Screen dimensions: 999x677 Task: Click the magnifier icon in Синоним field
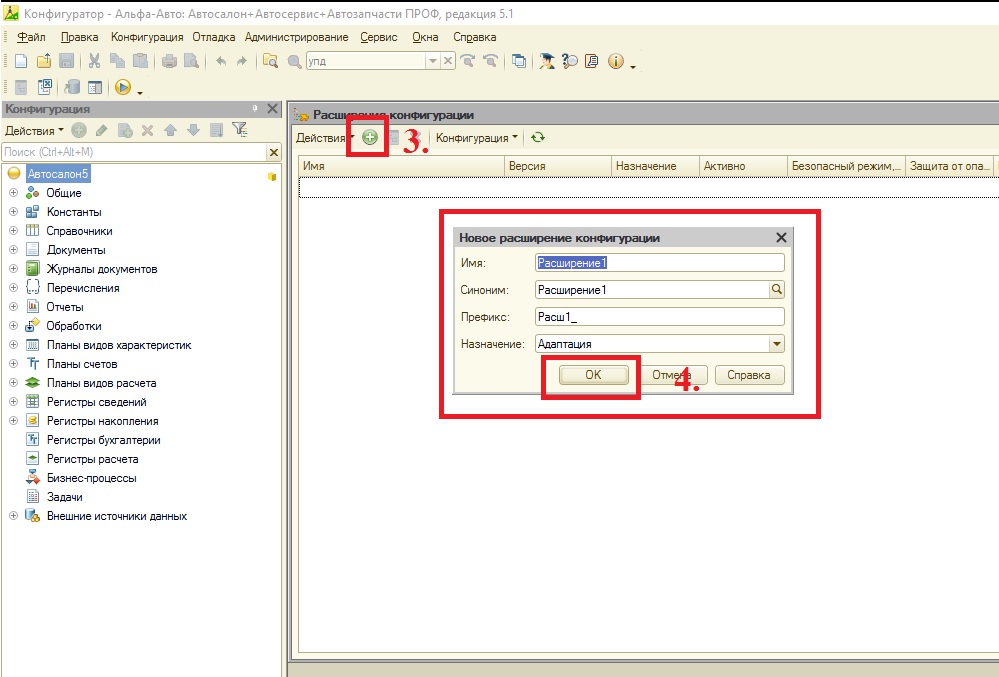click(776, 290)
